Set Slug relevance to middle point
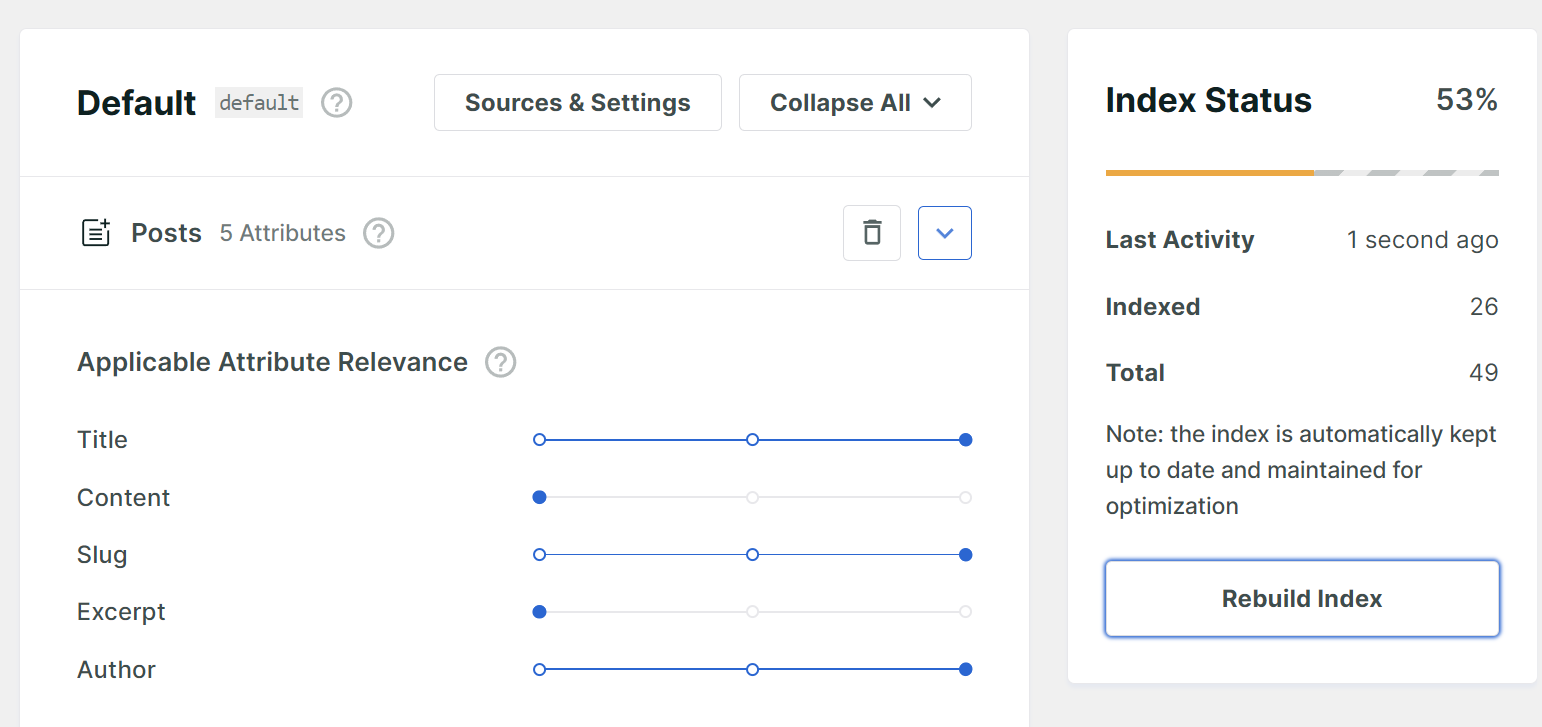 pyautogui.click(x=753, y=554)
